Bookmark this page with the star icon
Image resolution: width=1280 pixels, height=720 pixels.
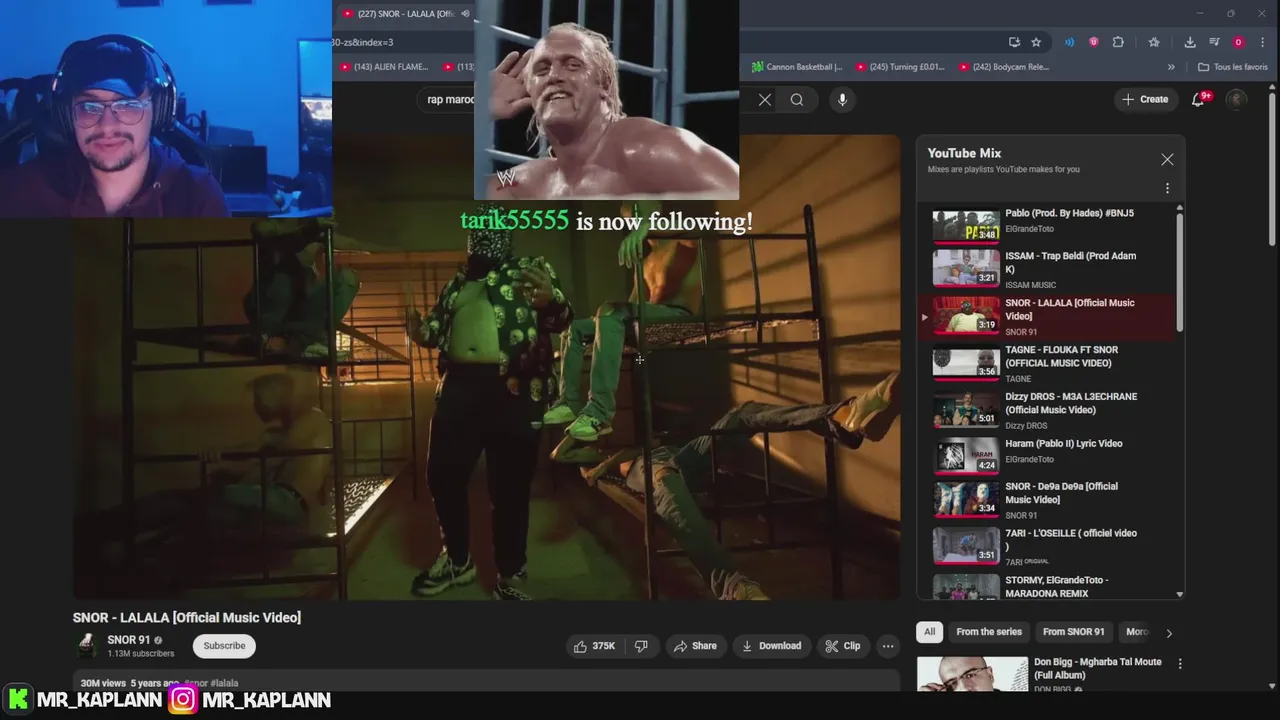(1036, 42)
